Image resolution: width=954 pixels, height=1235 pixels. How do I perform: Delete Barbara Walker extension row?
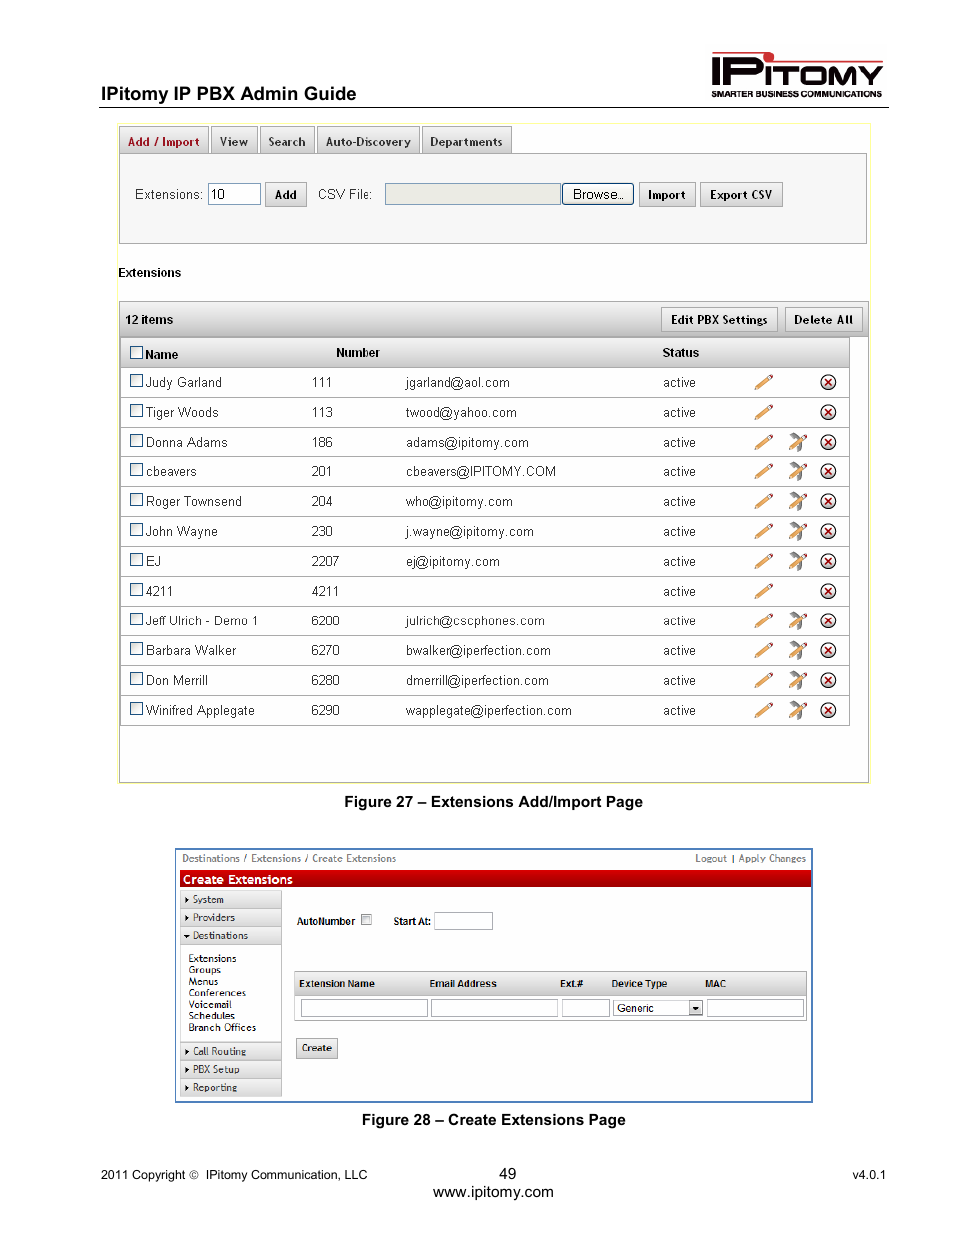pyautogui.click(x=828, y=650)
